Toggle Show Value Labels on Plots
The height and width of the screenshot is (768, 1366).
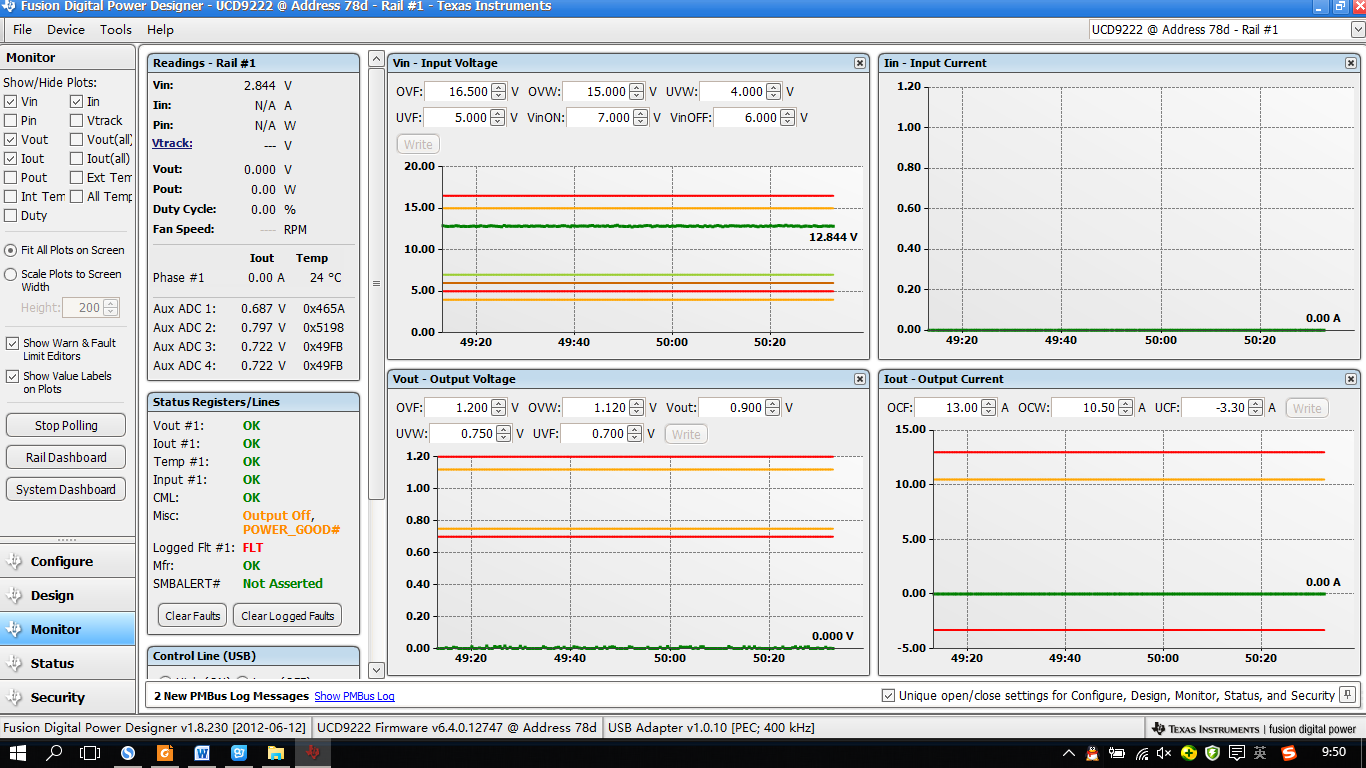[12, 377]
